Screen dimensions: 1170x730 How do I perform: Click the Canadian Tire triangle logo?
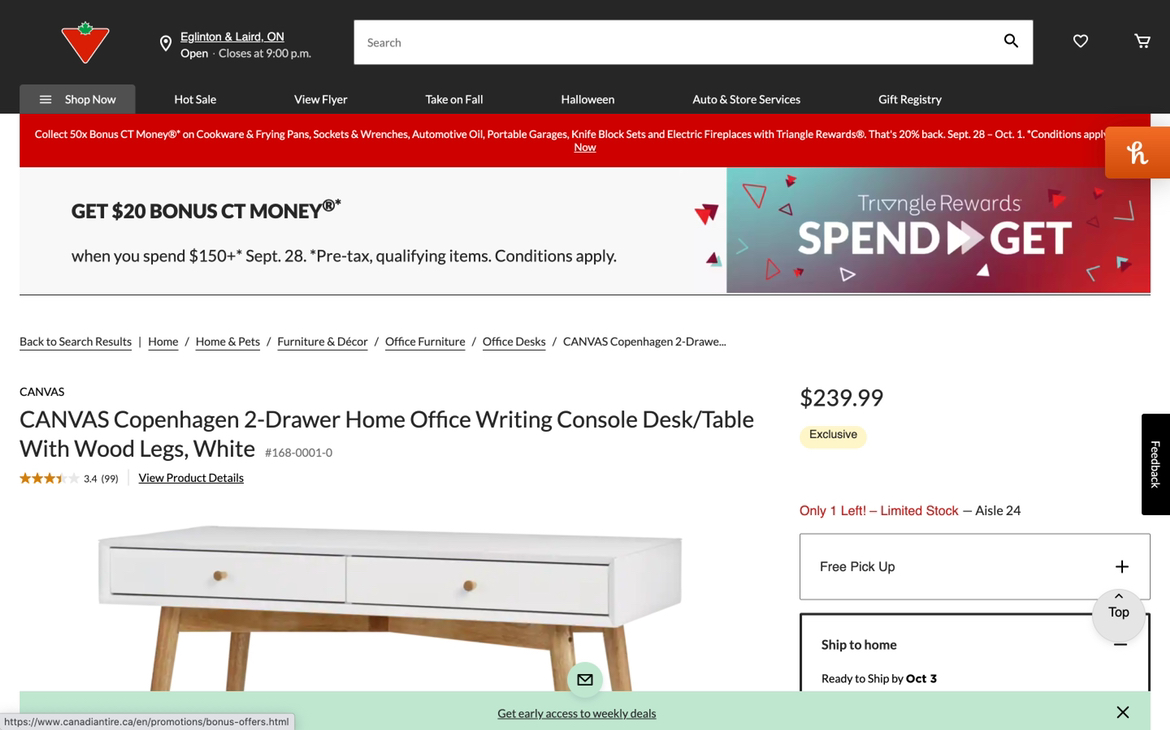click(85, 43)
